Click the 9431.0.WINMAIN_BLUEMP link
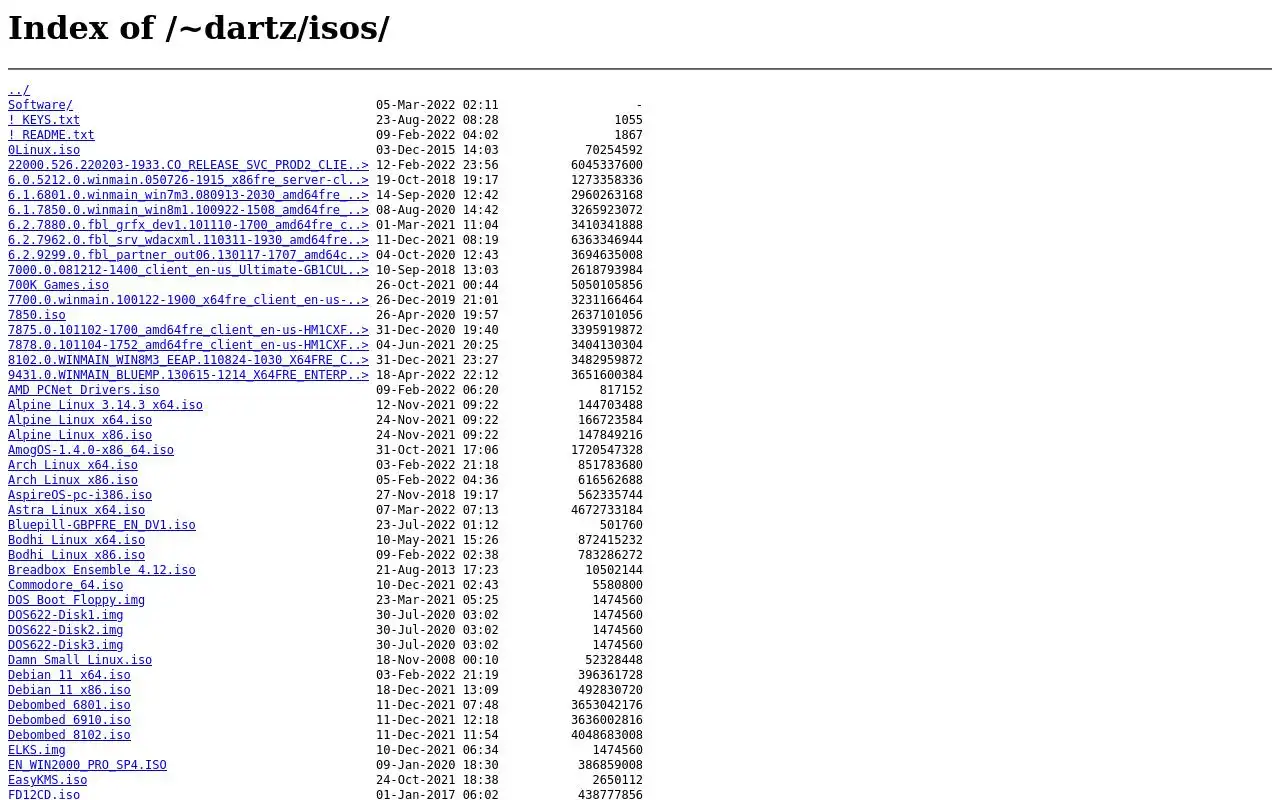The width and height of the screenshot is (1280, 800). tap(188, 375)
